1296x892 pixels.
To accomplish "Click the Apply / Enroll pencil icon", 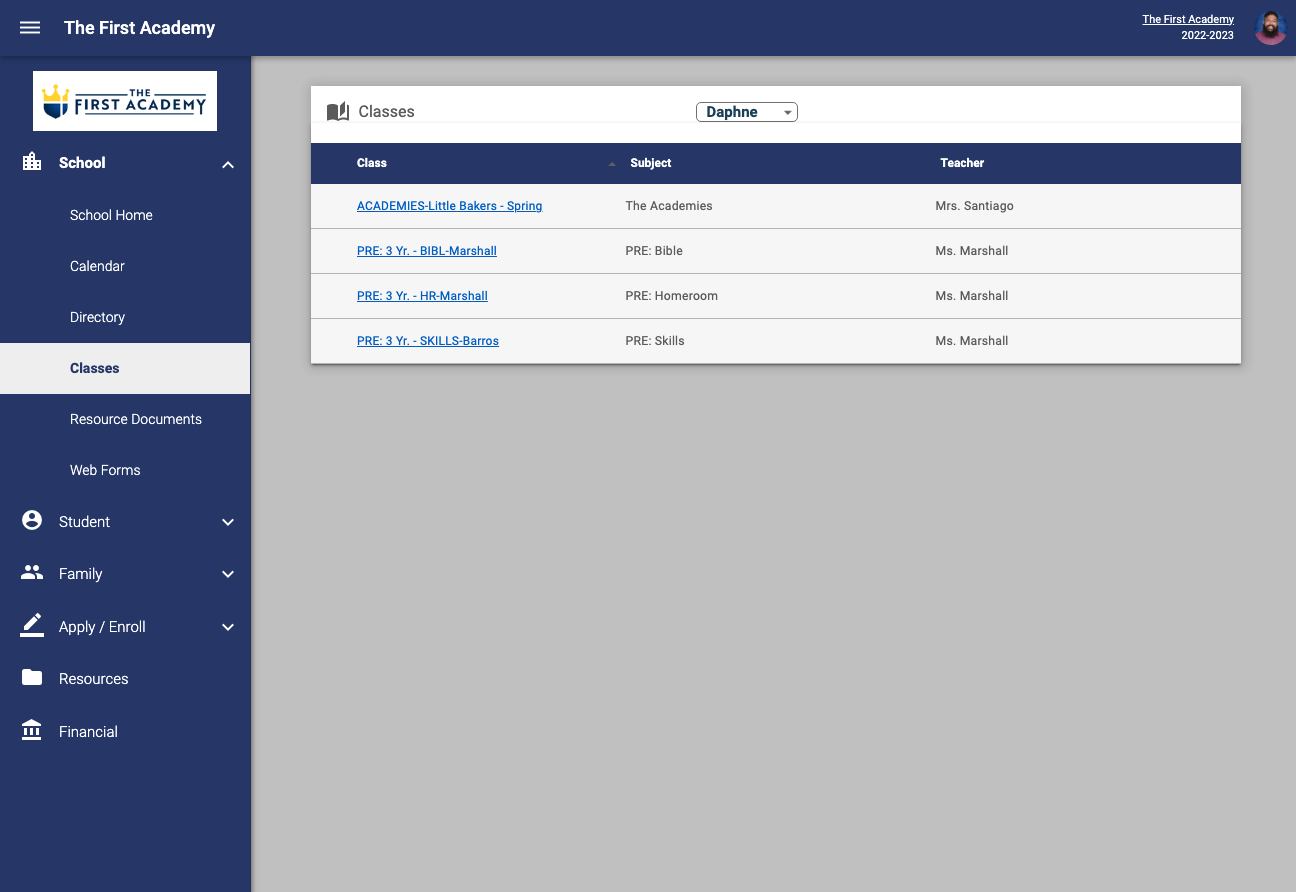I will [x=32, y=625].
